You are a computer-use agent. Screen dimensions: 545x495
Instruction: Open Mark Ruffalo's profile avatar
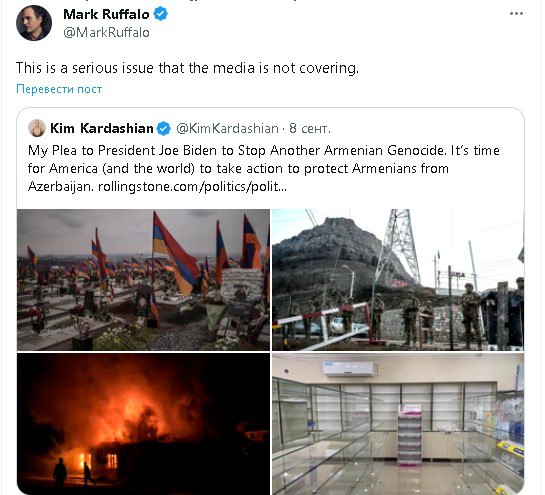[34, 23]
